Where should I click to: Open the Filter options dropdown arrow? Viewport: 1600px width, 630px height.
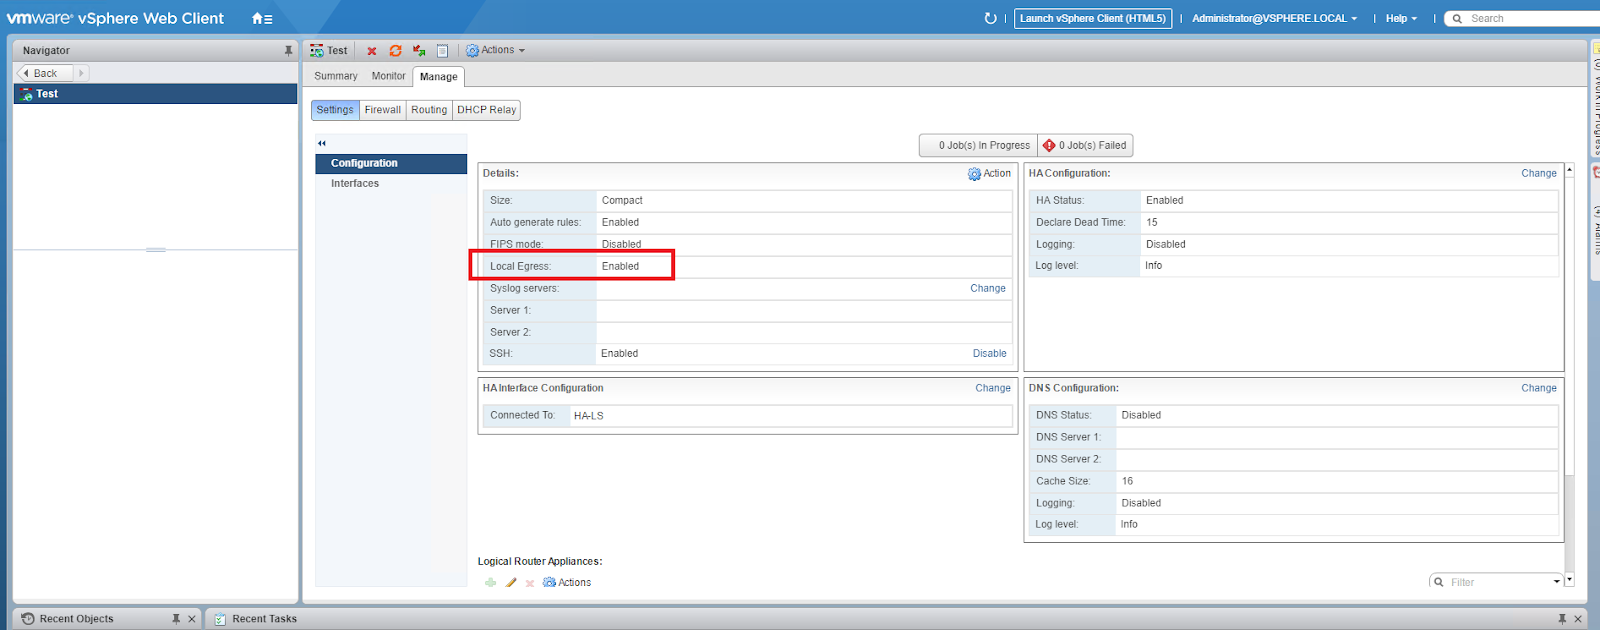point(1556,582)
